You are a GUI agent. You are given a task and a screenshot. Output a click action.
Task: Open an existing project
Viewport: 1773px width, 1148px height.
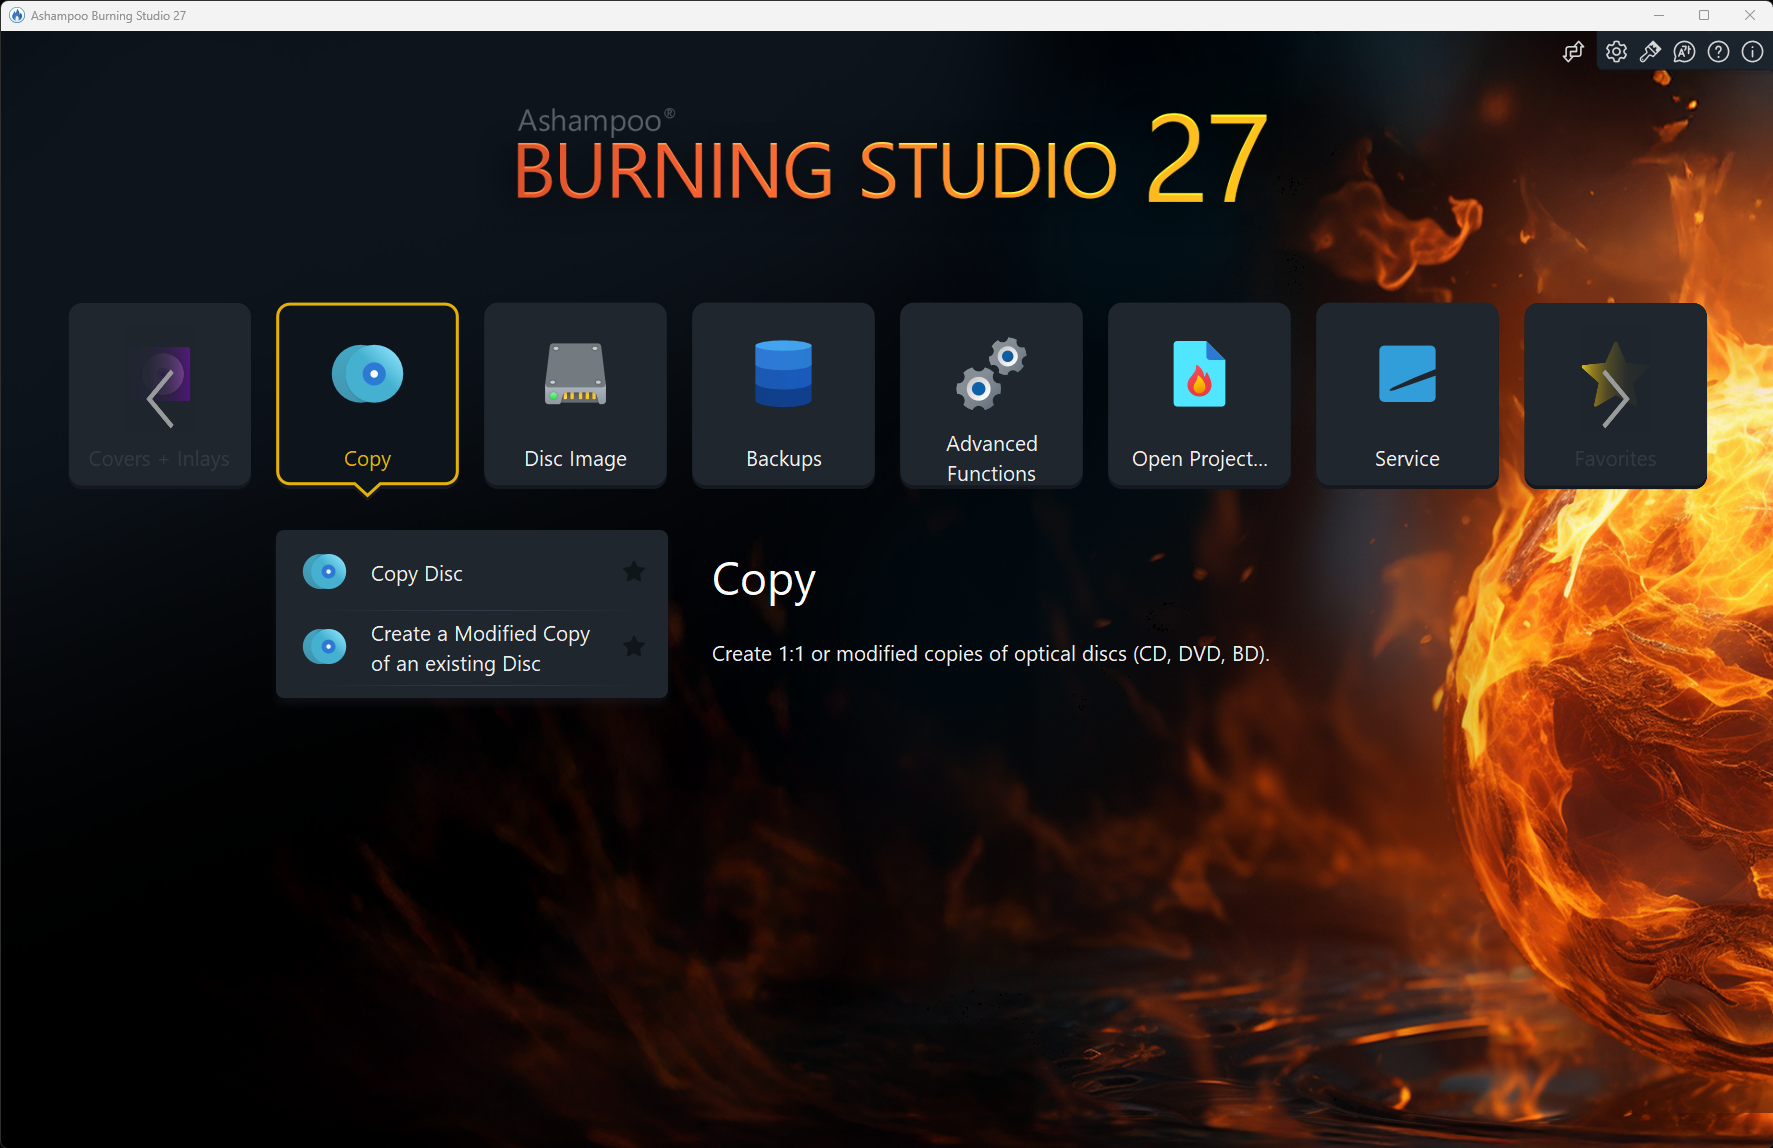1198,395
